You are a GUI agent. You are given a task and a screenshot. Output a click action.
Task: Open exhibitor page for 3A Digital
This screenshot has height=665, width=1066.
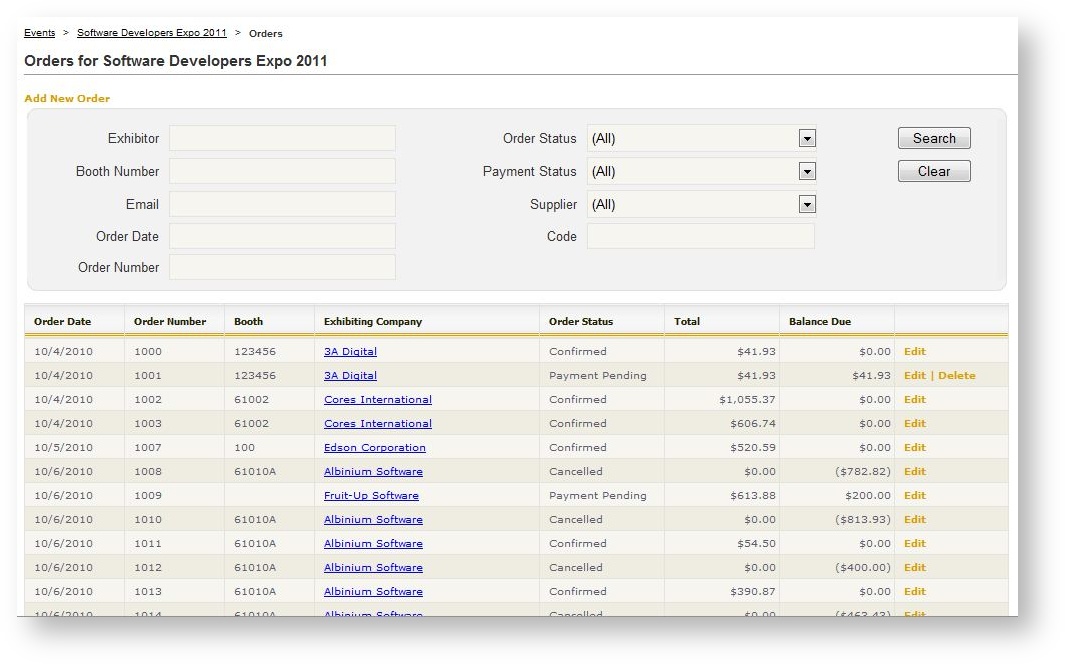click(x=350, y=351)
